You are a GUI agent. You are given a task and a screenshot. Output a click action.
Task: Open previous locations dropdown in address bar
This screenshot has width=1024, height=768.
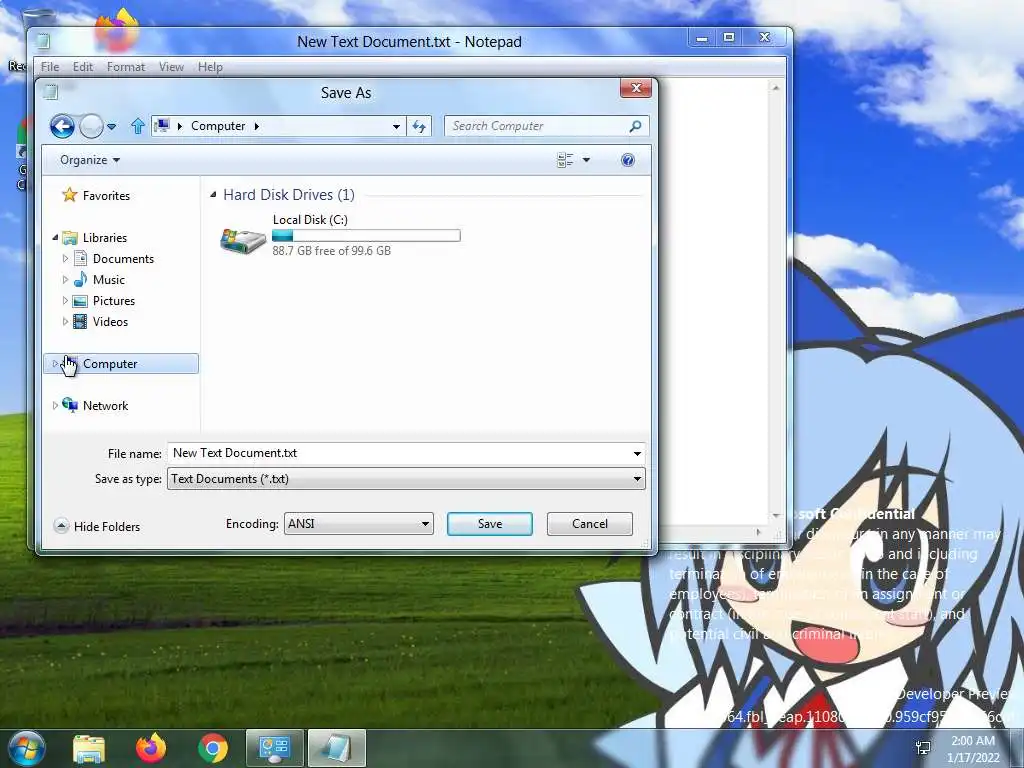[396, 127]
